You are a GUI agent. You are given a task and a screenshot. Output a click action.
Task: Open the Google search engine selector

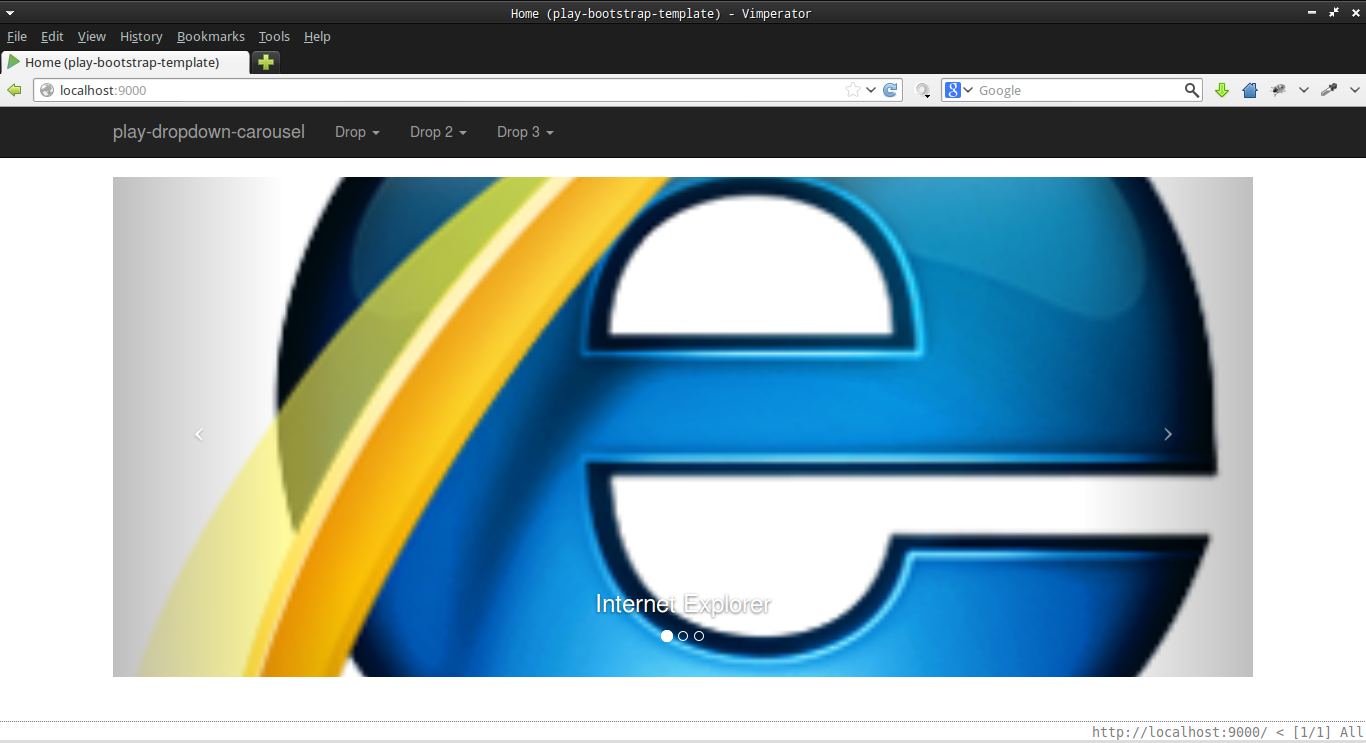(959, 90)
